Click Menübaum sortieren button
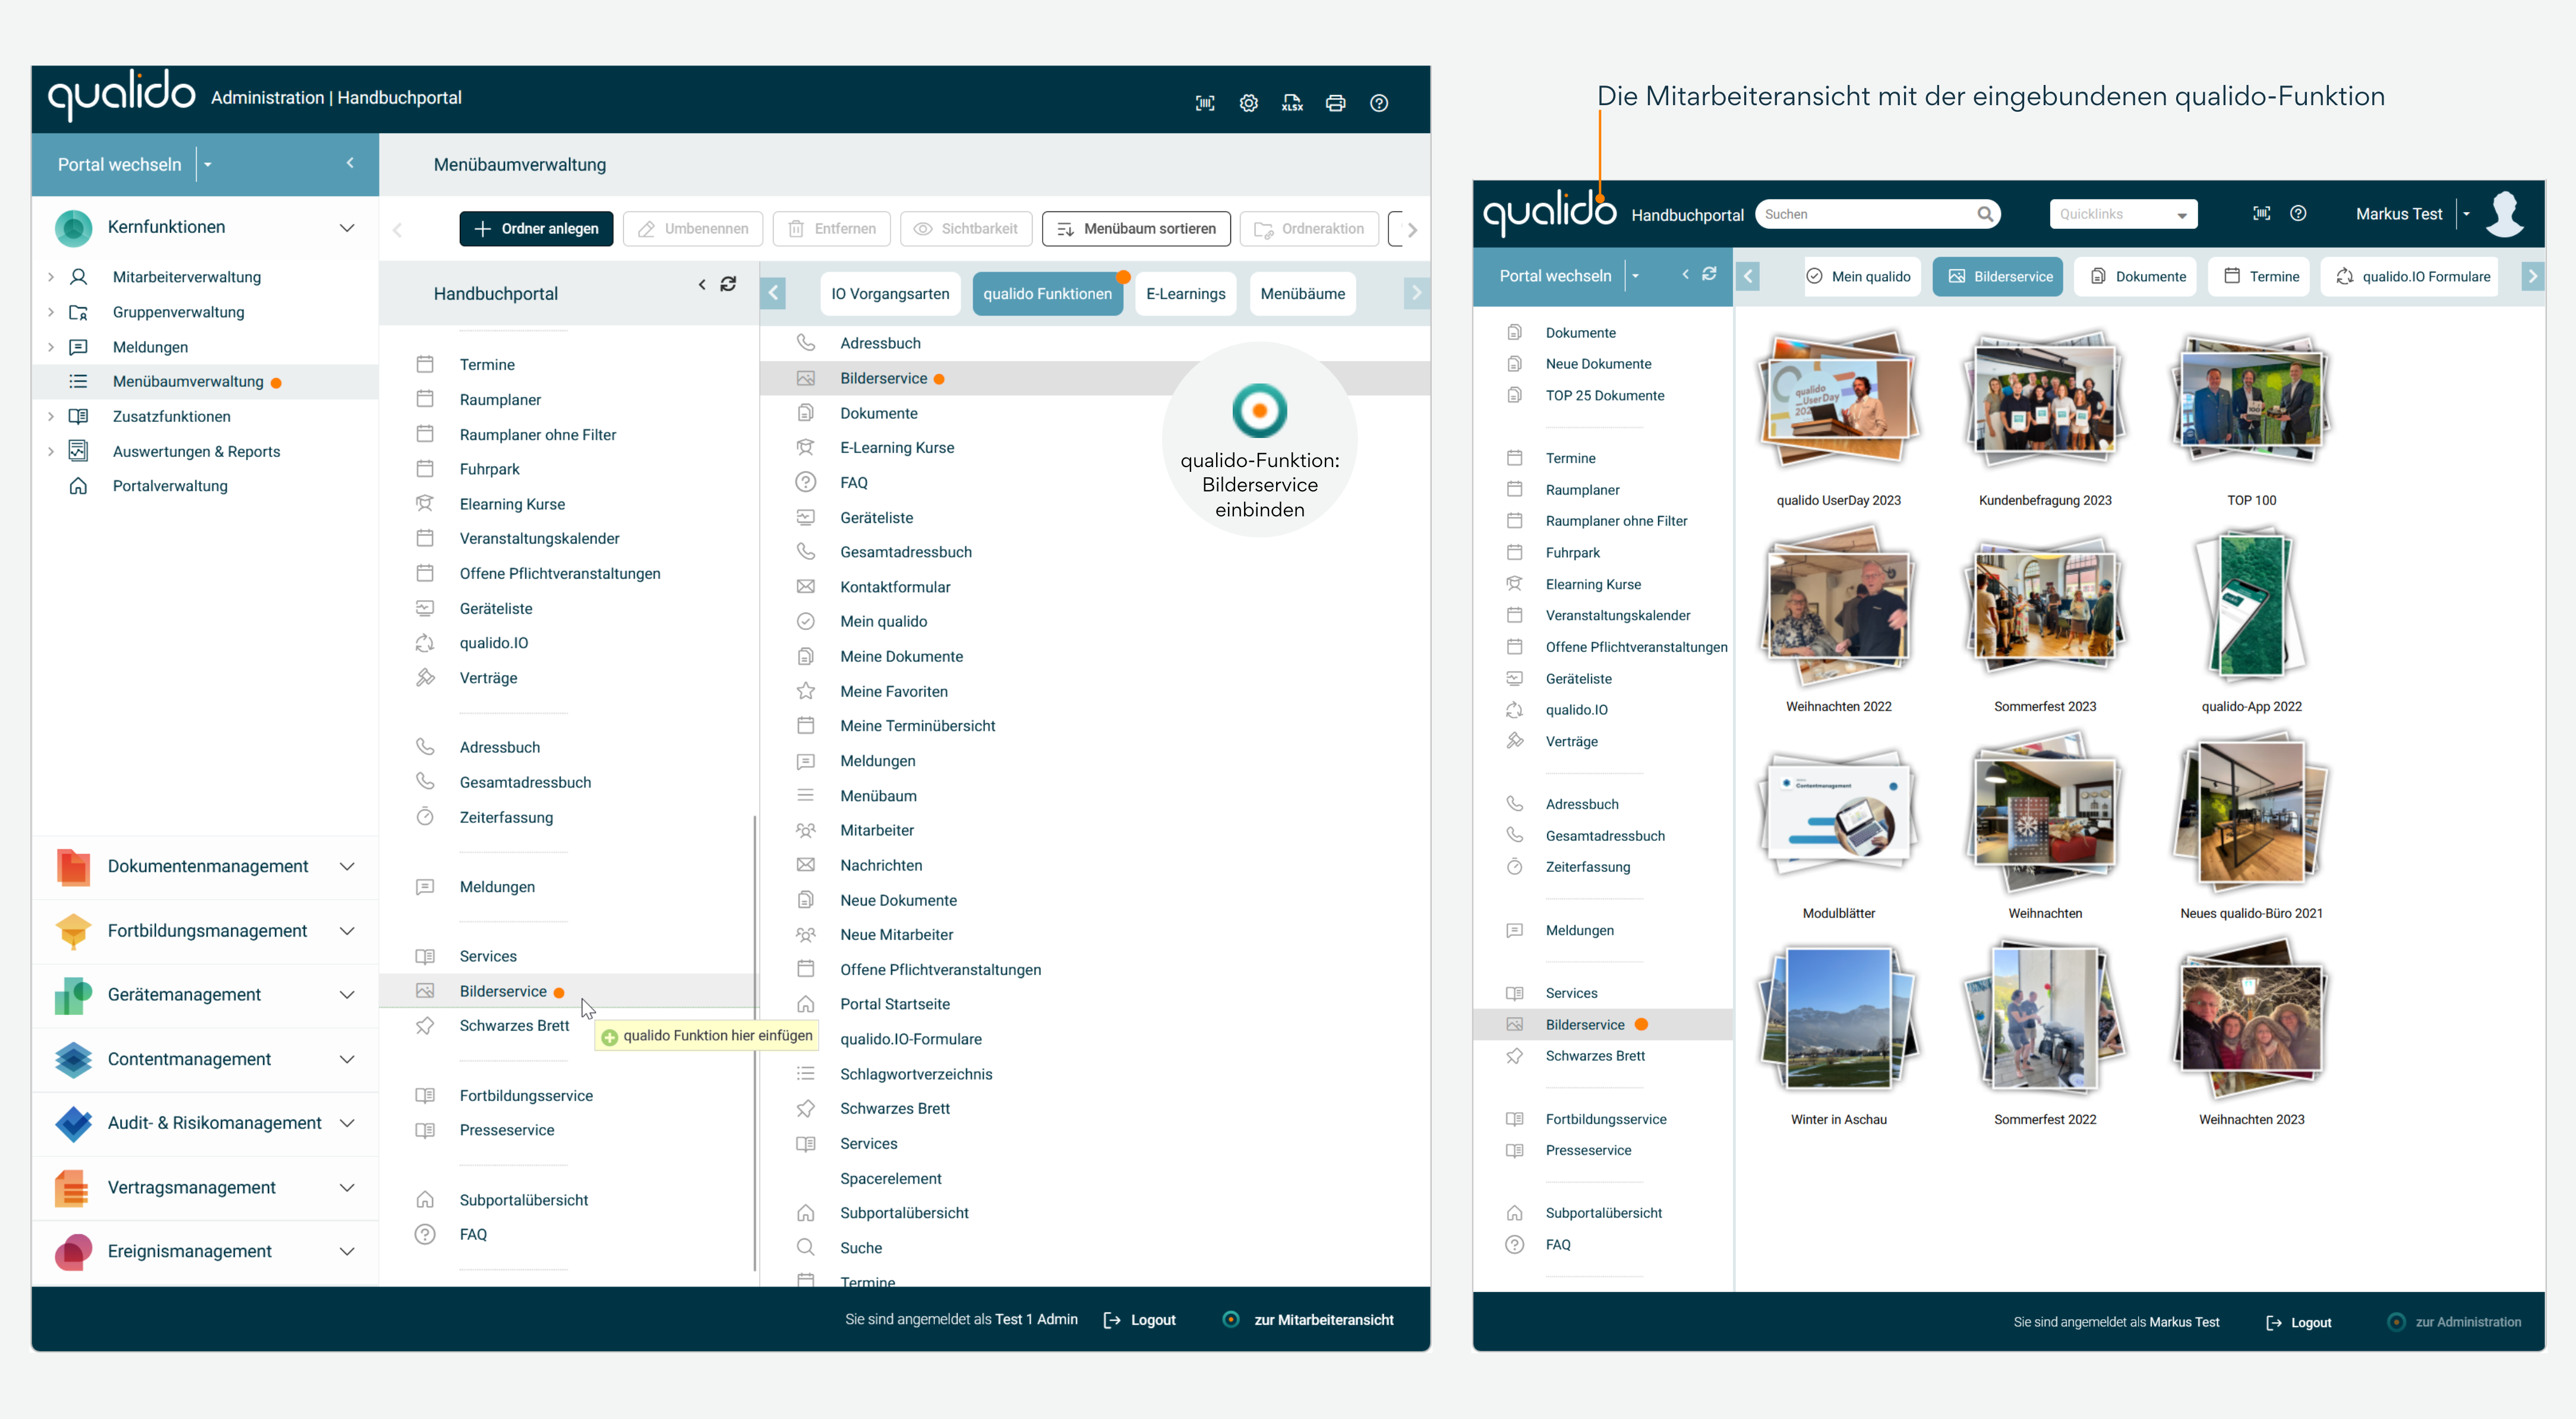 coord(1136,229)
